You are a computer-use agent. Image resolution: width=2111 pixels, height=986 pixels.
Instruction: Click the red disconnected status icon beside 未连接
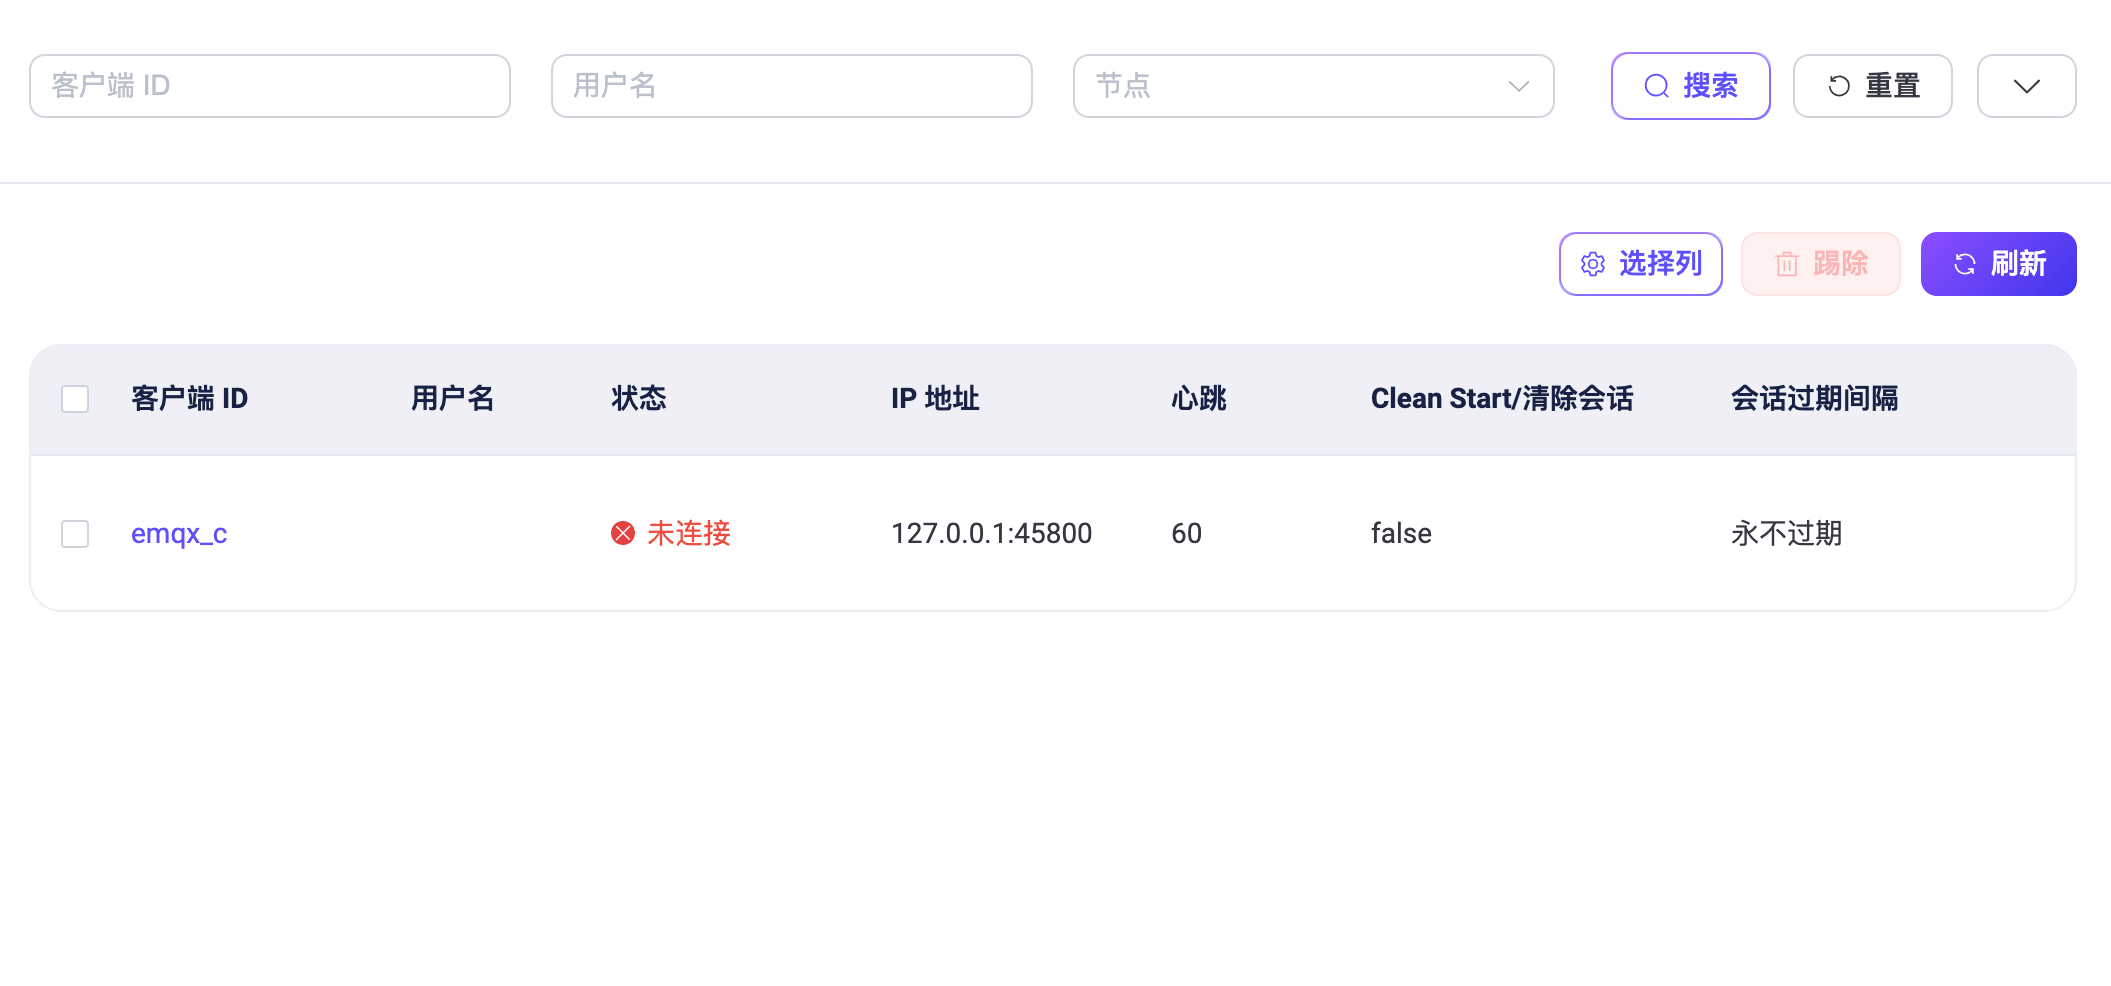(x=622, y=533)
